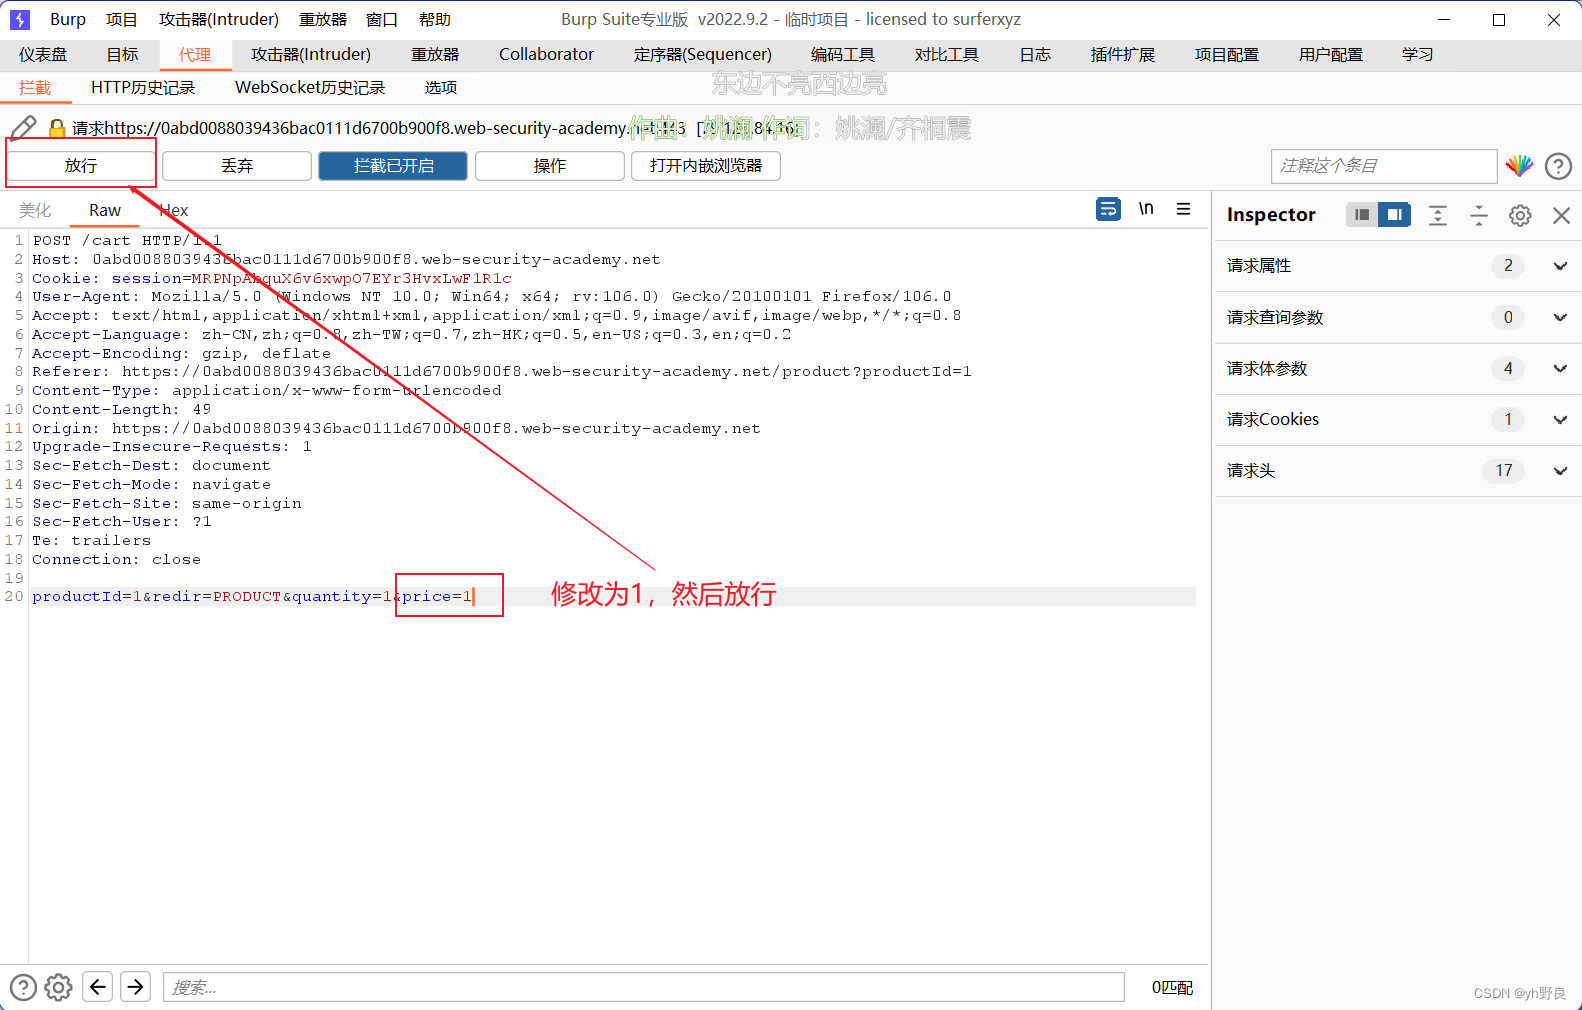Viewport: 1582px width, 1010px height.
Task: Open the 项目 menu
Action: 122,19
